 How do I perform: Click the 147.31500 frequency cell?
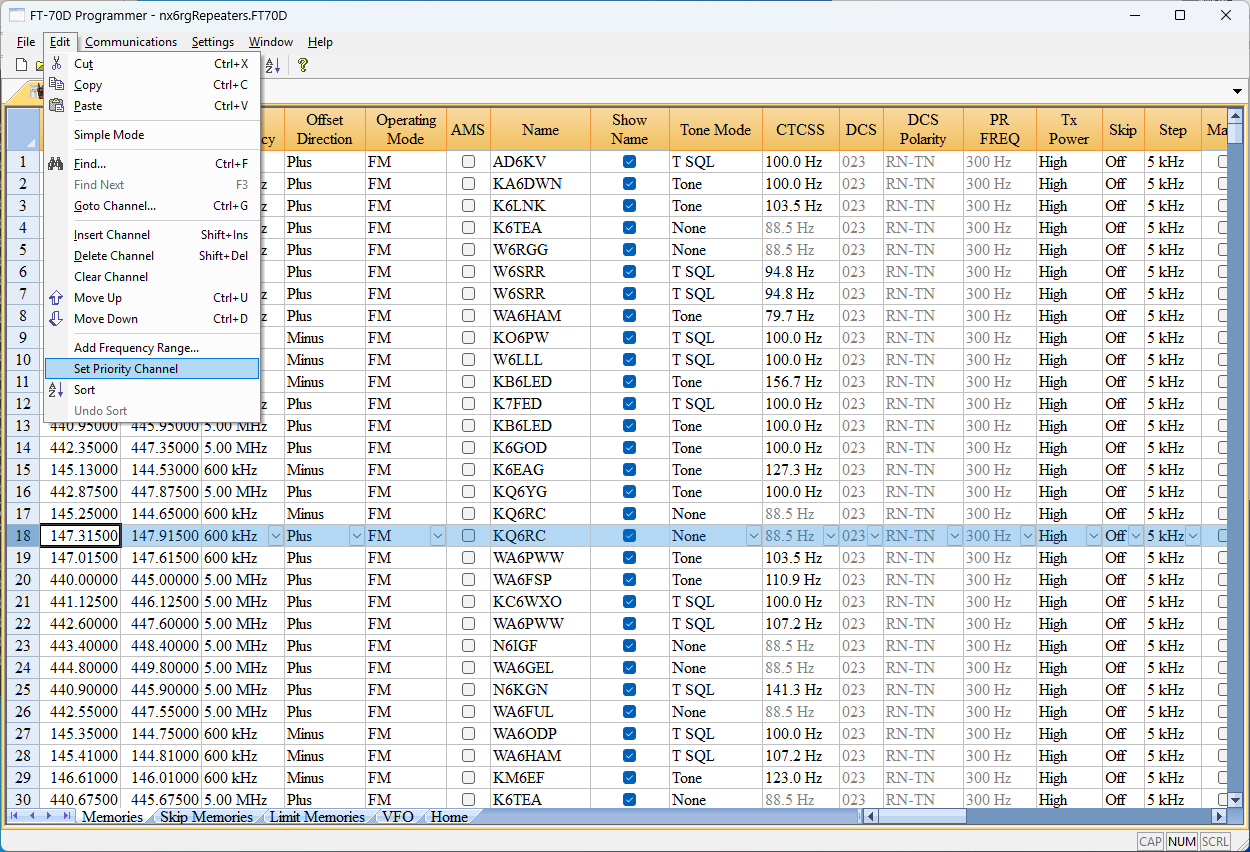80,536
